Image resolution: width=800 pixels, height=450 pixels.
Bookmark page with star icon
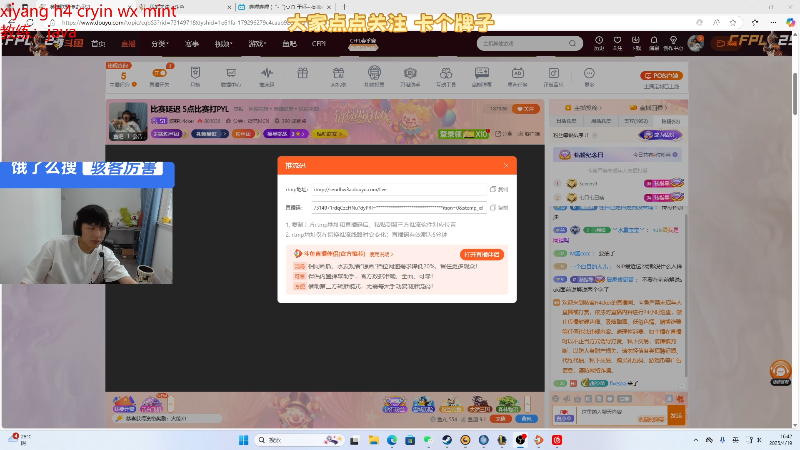(x=733, y=22)
